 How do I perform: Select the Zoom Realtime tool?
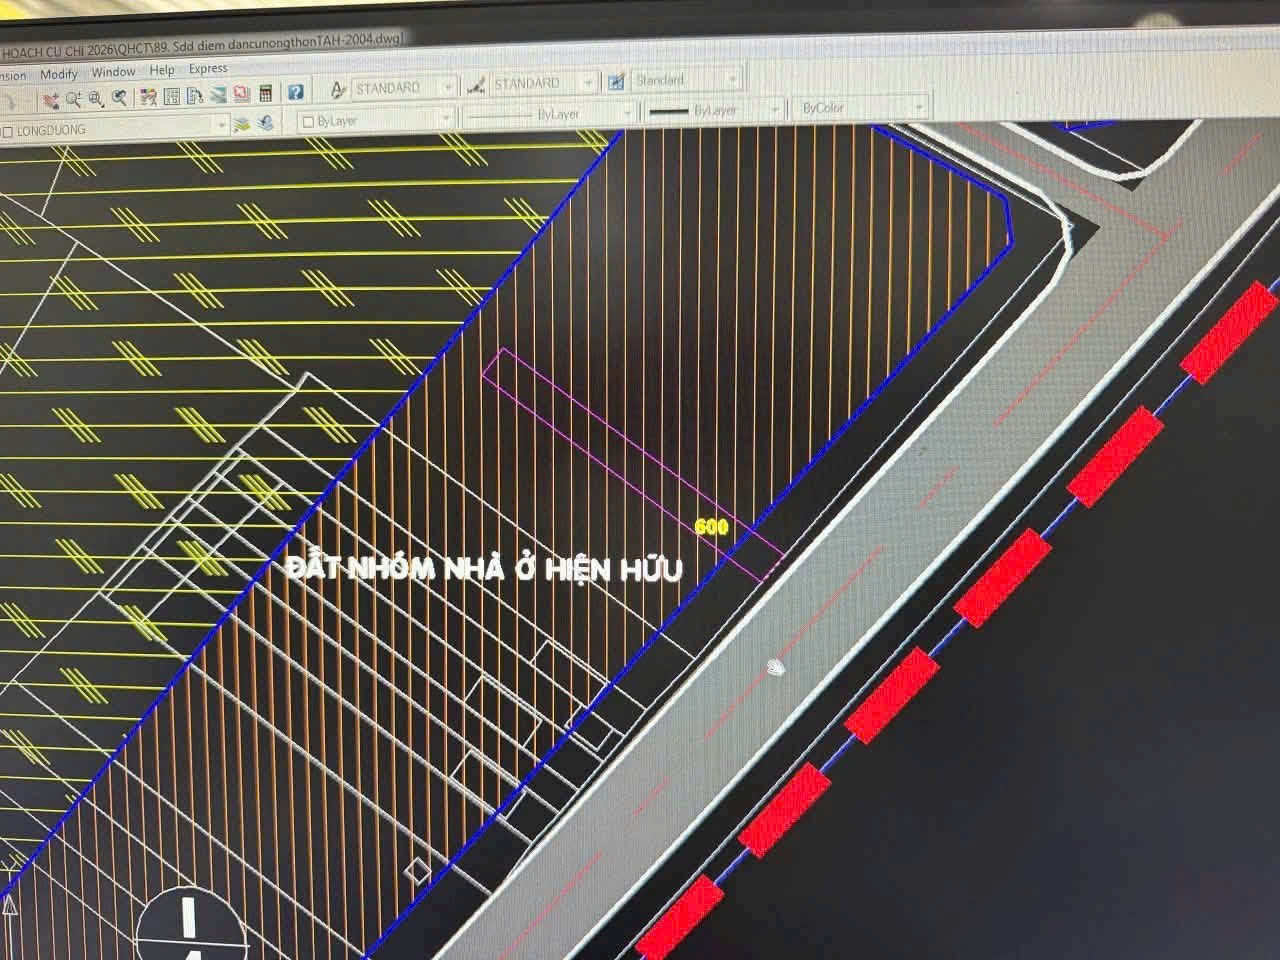pos(73,99)
